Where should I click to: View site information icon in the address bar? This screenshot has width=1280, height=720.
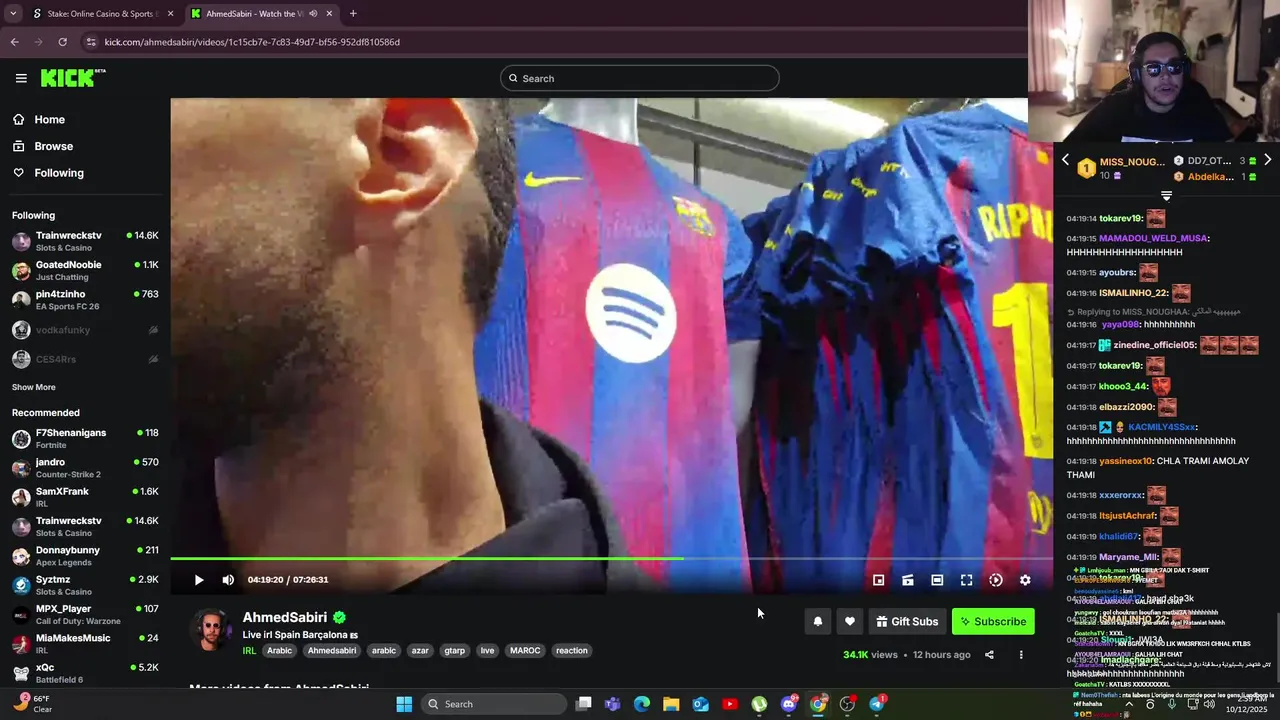[91, 42]
